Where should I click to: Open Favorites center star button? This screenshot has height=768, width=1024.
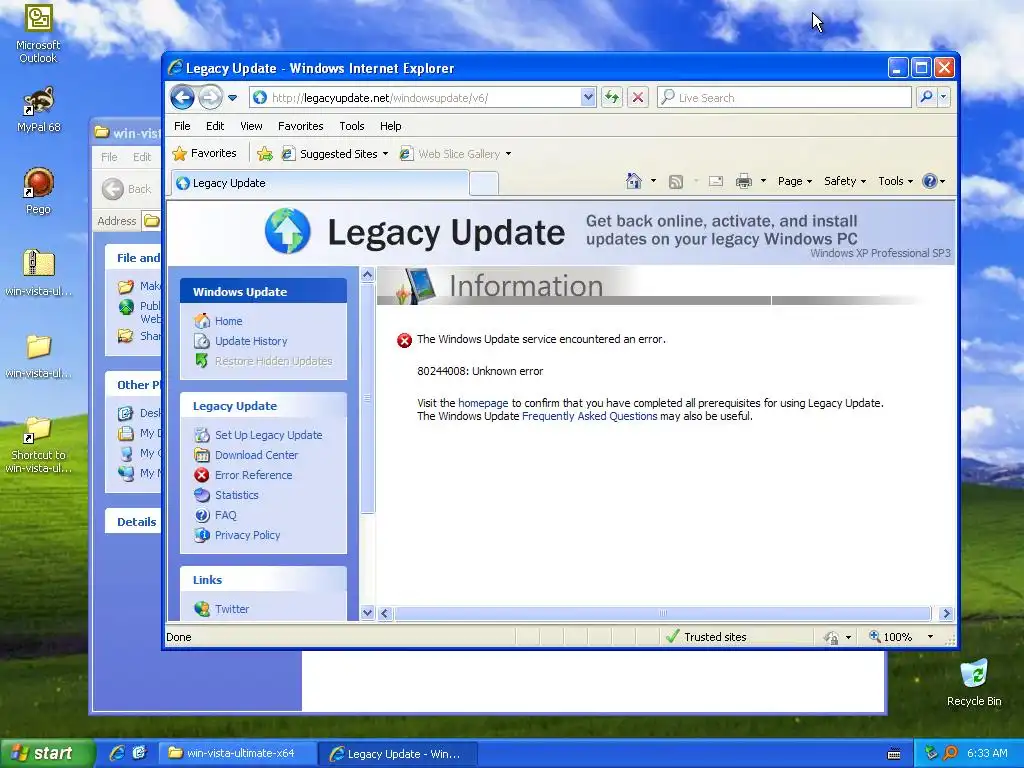click(204, 153)
